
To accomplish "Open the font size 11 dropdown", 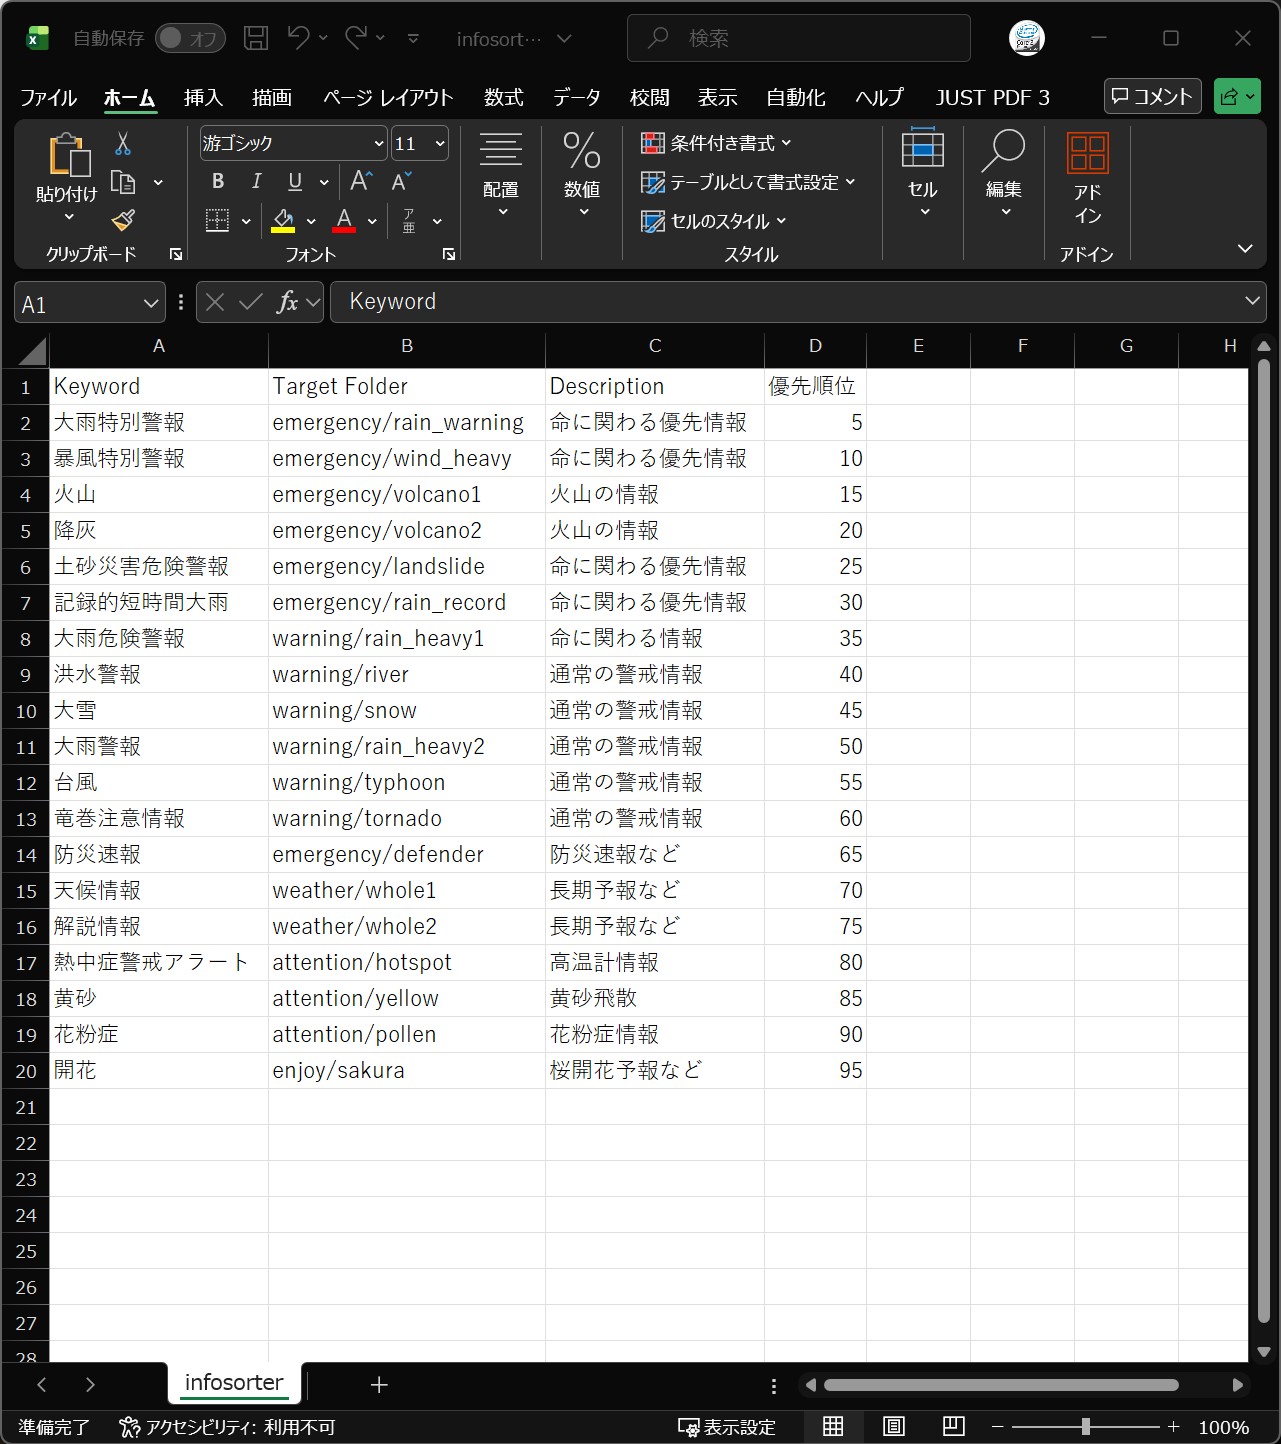I will (440, 144).
